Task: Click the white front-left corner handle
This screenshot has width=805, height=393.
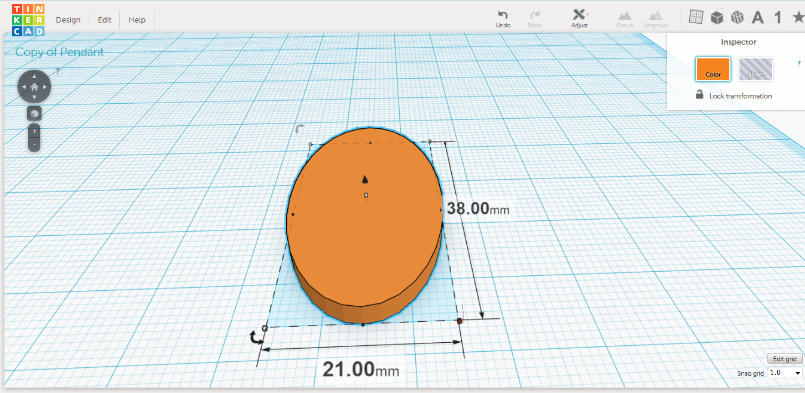Action: click(265, 328)
